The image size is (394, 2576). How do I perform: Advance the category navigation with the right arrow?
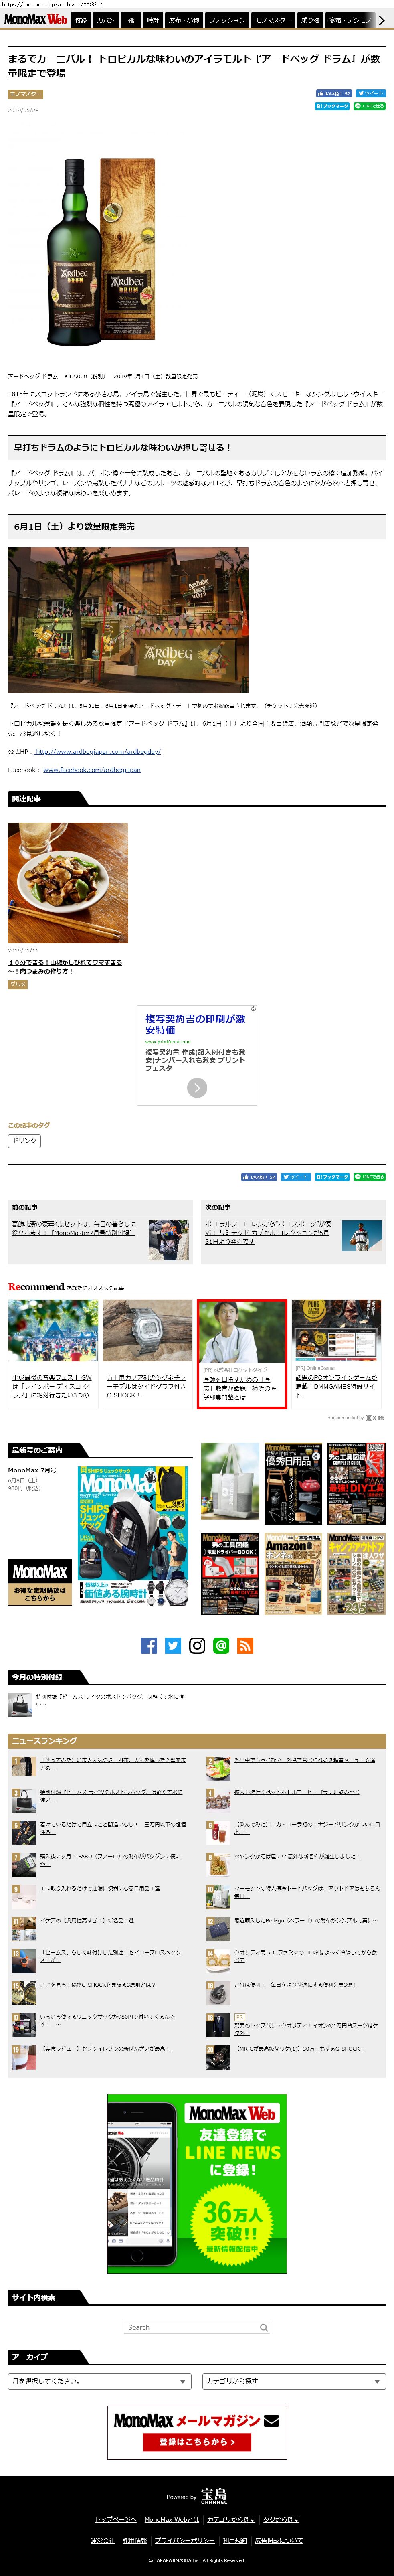point(382,20)
